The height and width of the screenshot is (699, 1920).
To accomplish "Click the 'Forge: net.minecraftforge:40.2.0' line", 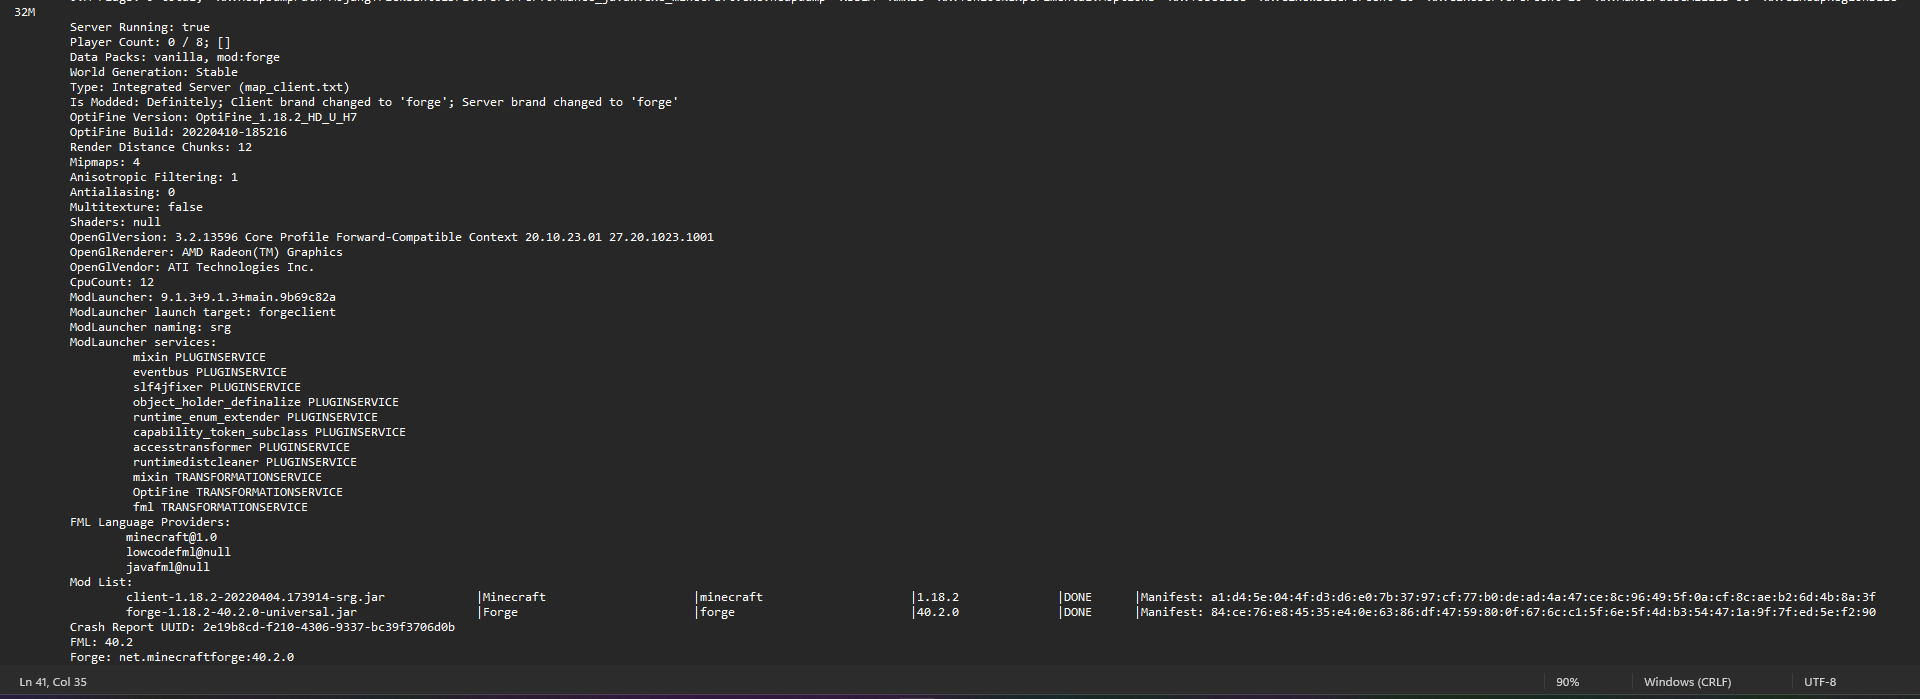I will point(182,657).
